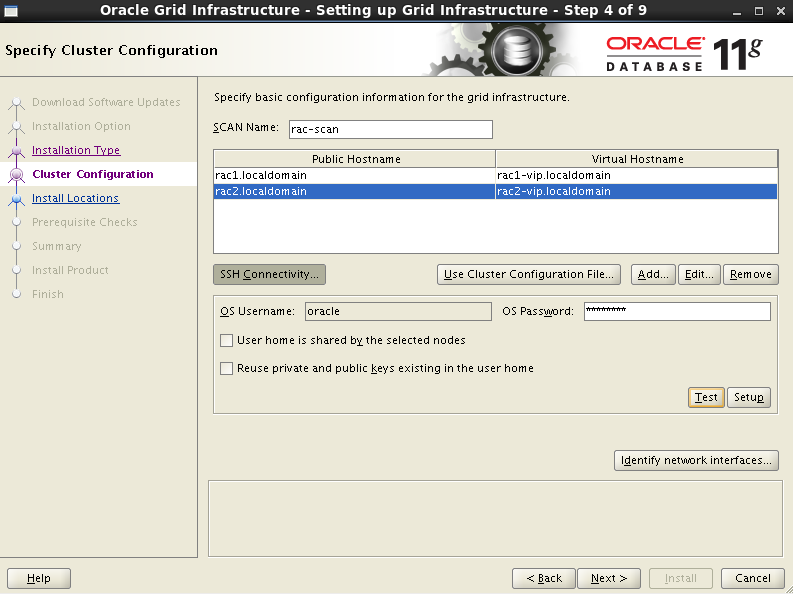Select the rac2-vip.localdomain cell
Viewport: 793px width, 594px height.
click(636, 192)
